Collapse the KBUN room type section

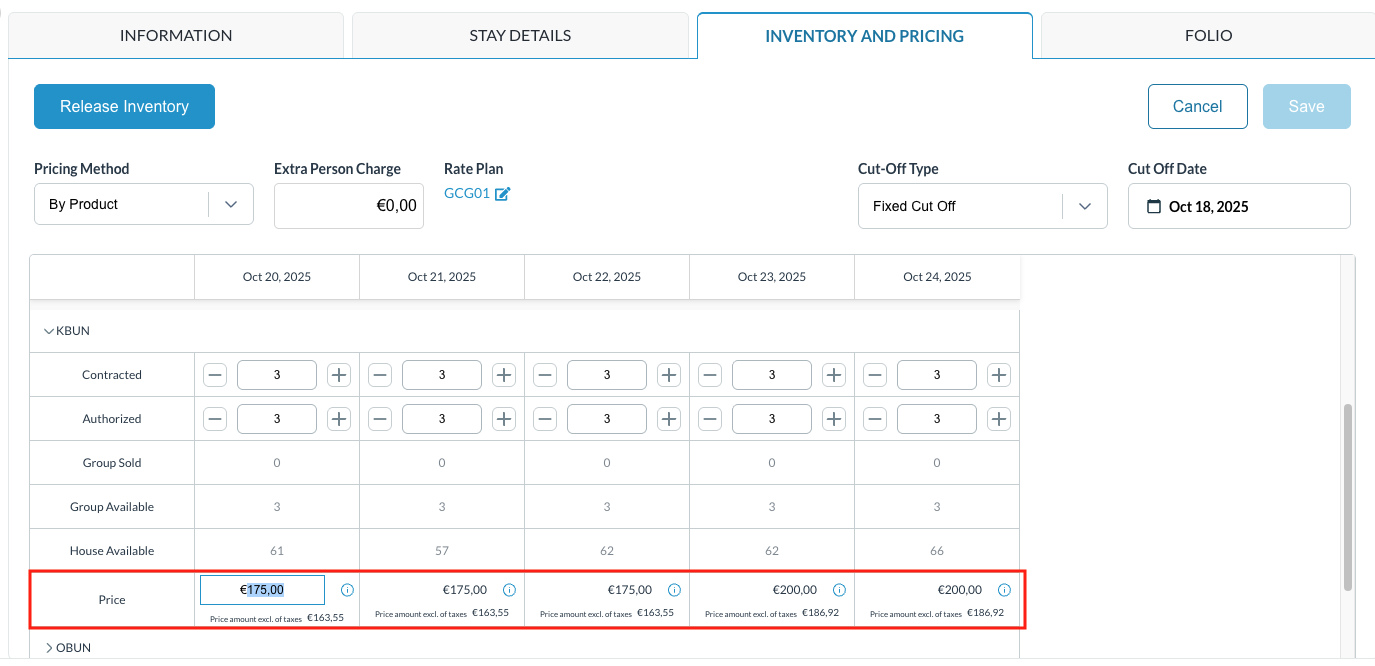[x=49, y=331]
